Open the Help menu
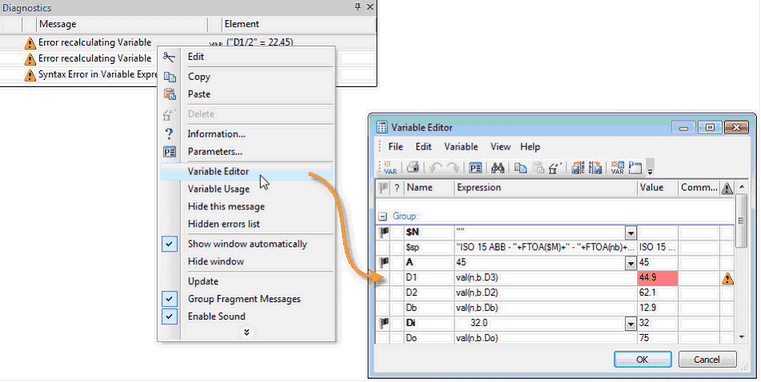This screenshot has height=382, width=761. click(530, 147)
